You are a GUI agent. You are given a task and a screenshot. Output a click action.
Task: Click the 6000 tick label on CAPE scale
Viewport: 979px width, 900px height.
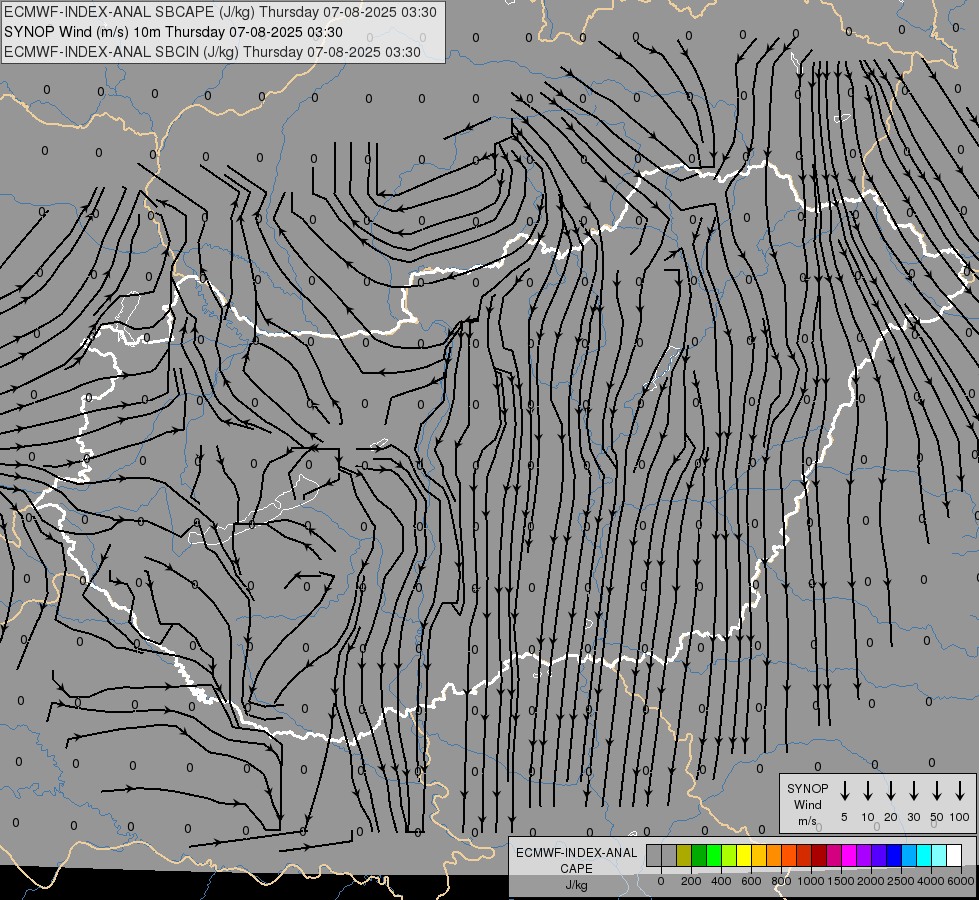tap(961, 881)
